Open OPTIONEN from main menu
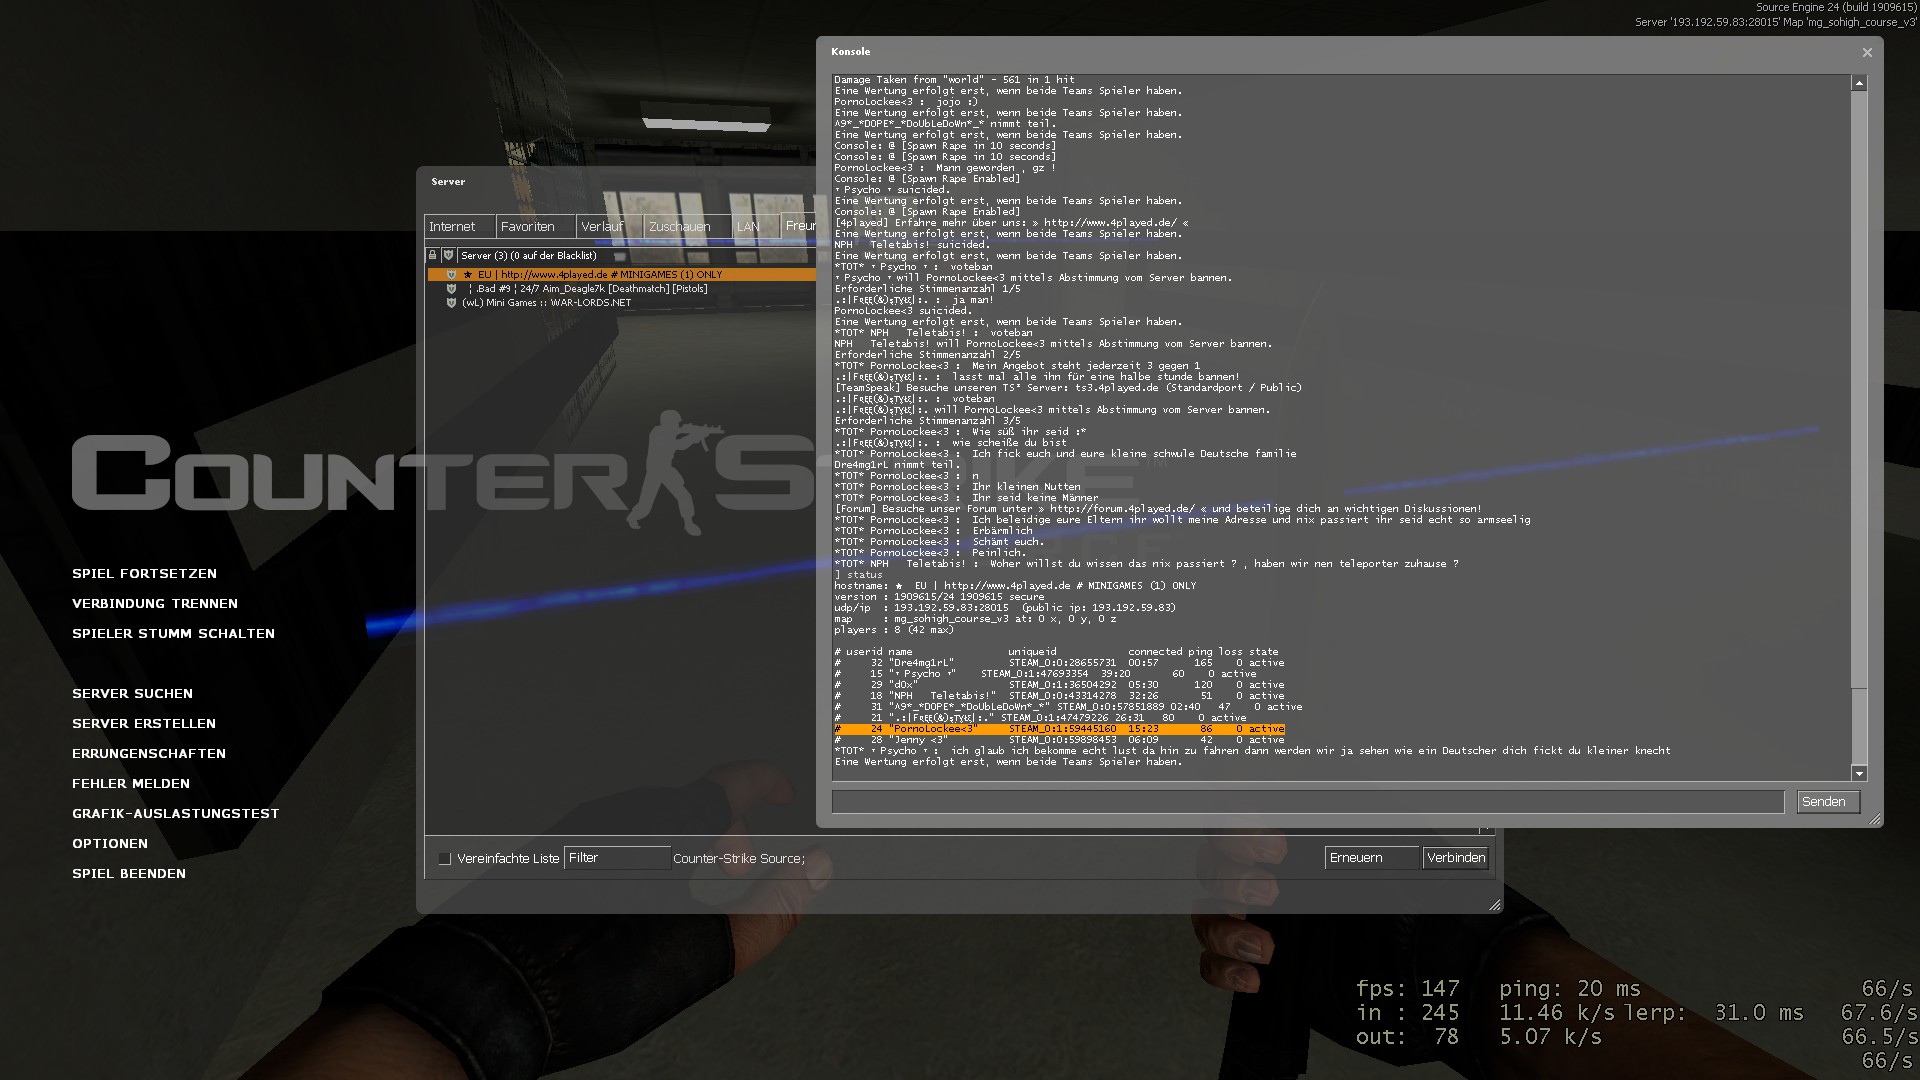The height and width of the screenshot is (1080, 1920). pyautogui.click(x=110, y=844)
